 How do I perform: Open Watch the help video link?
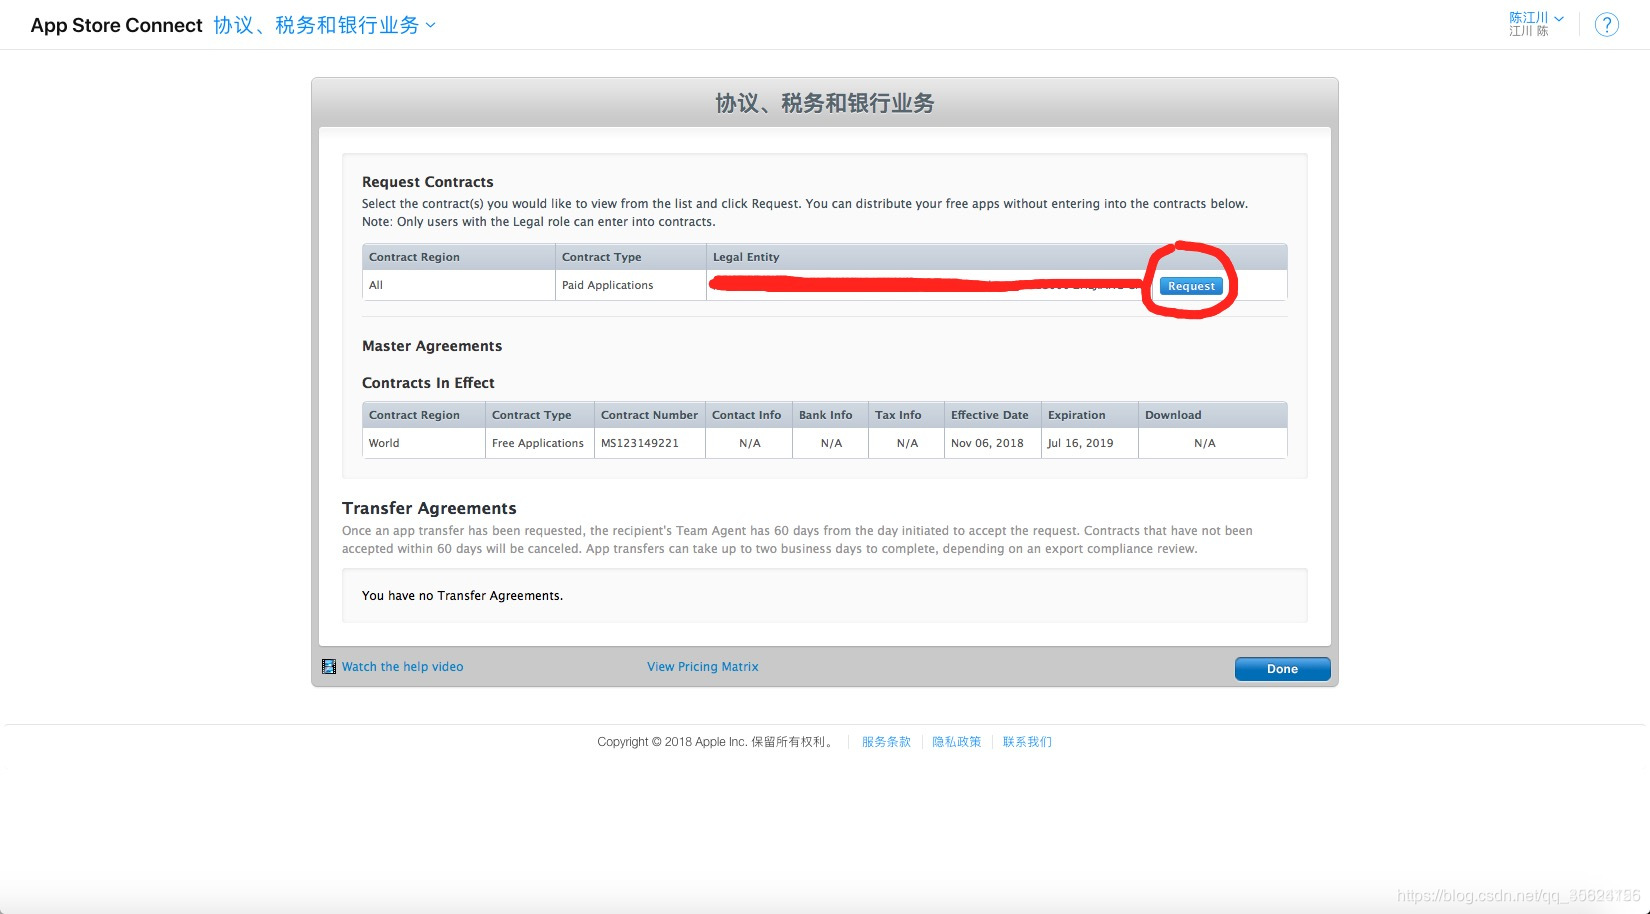(402, 667)
